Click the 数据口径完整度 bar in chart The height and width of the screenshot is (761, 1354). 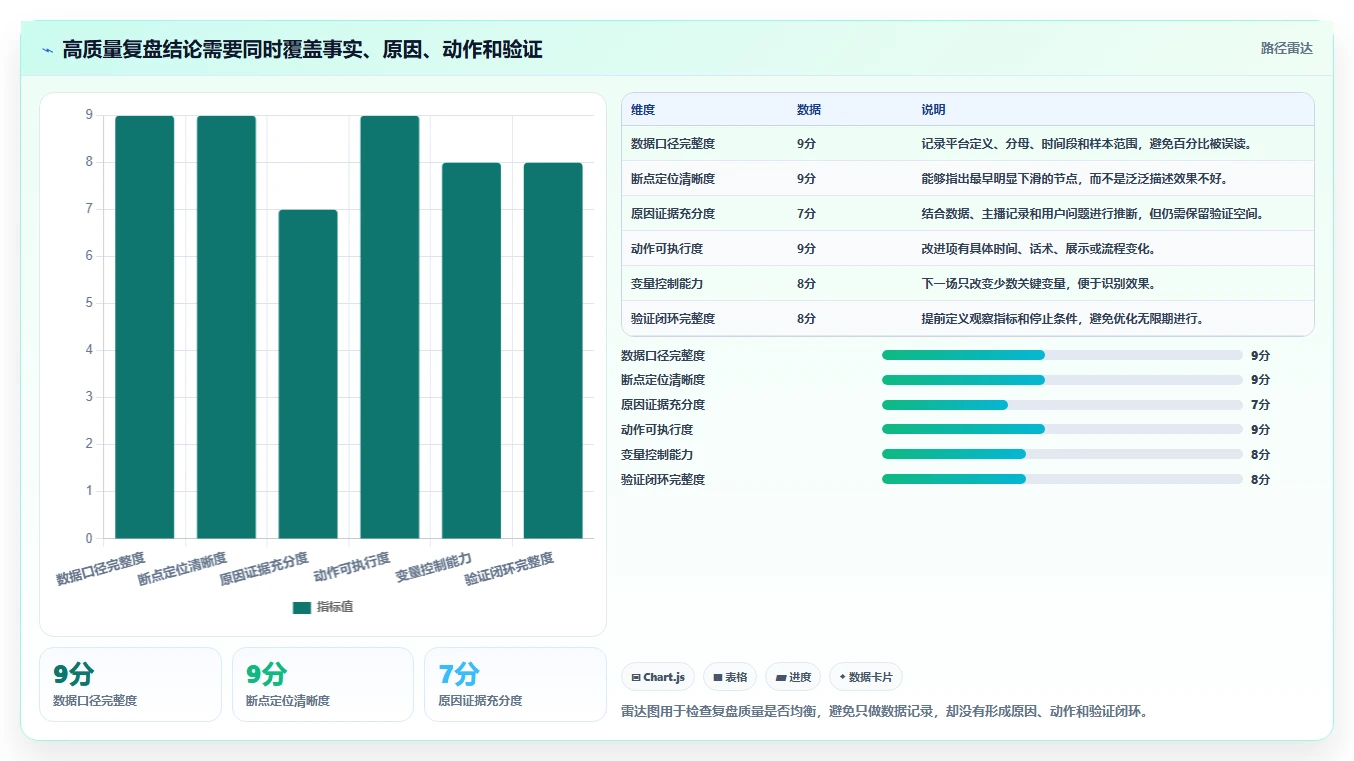(145, 327)
